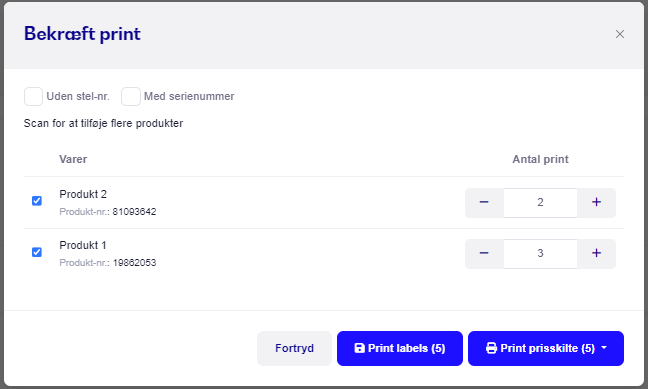Enable the Med serienummer checkbox
The width and height of the screenshot is (648, 389).
pos(131,96)
